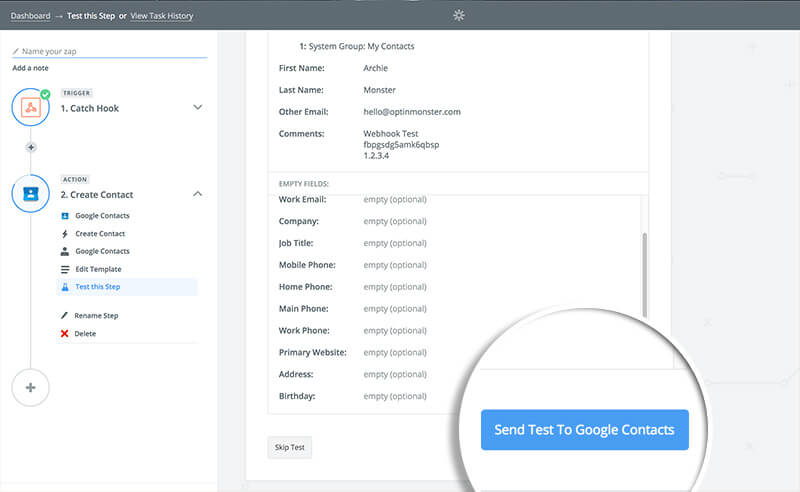Screen dimensions: 800x492
Task: Click the Edit Template lines icon
Action: [65, 269]
